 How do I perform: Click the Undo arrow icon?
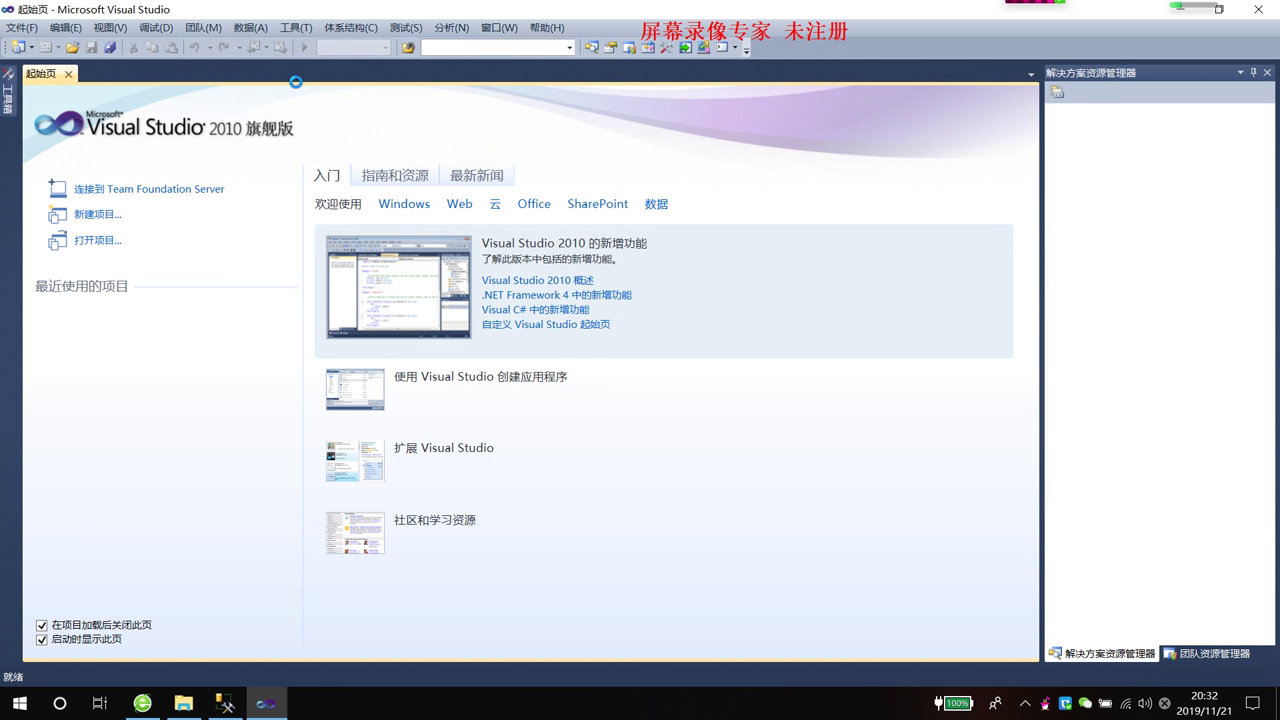pos(194,47)
